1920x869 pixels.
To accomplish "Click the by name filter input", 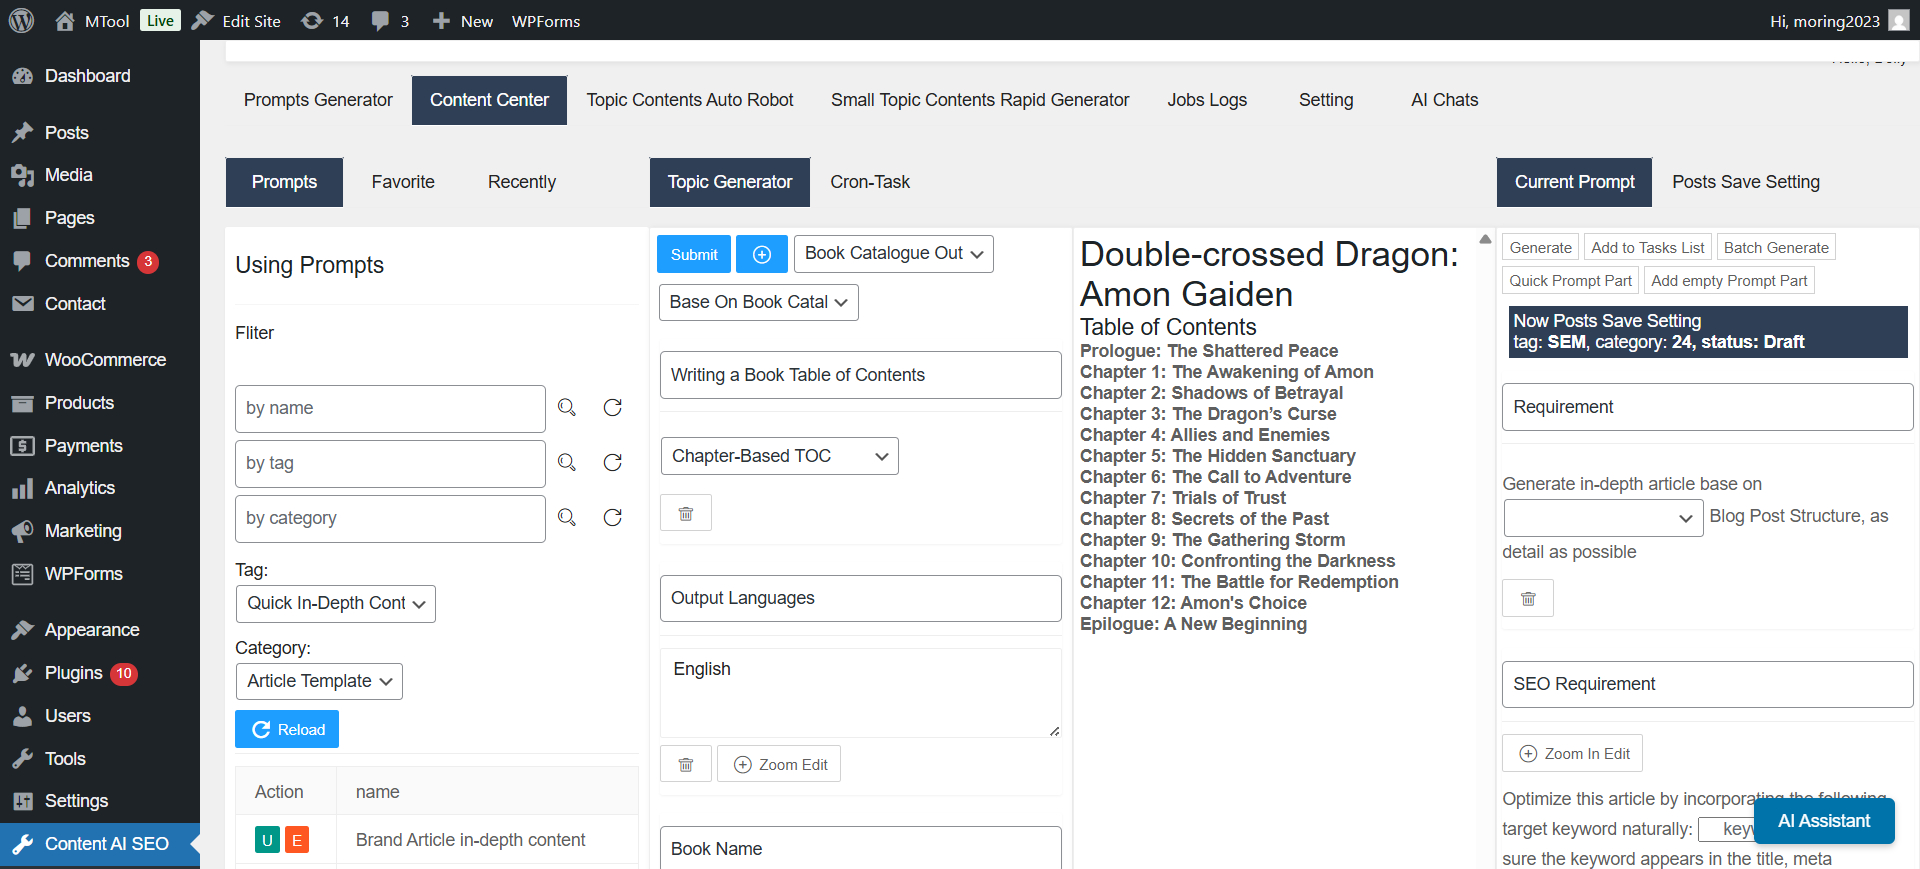I will point(390,408).
